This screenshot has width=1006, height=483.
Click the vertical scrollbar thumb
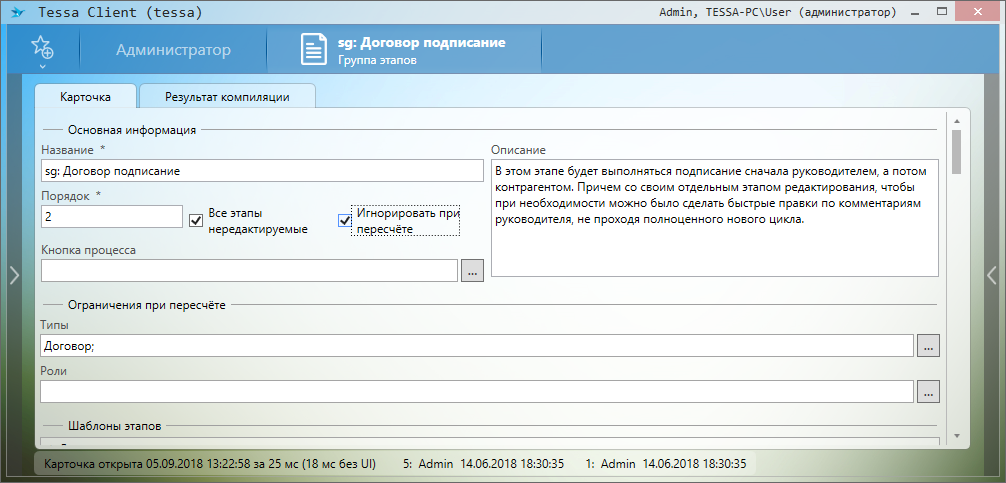tap(957, 151)
